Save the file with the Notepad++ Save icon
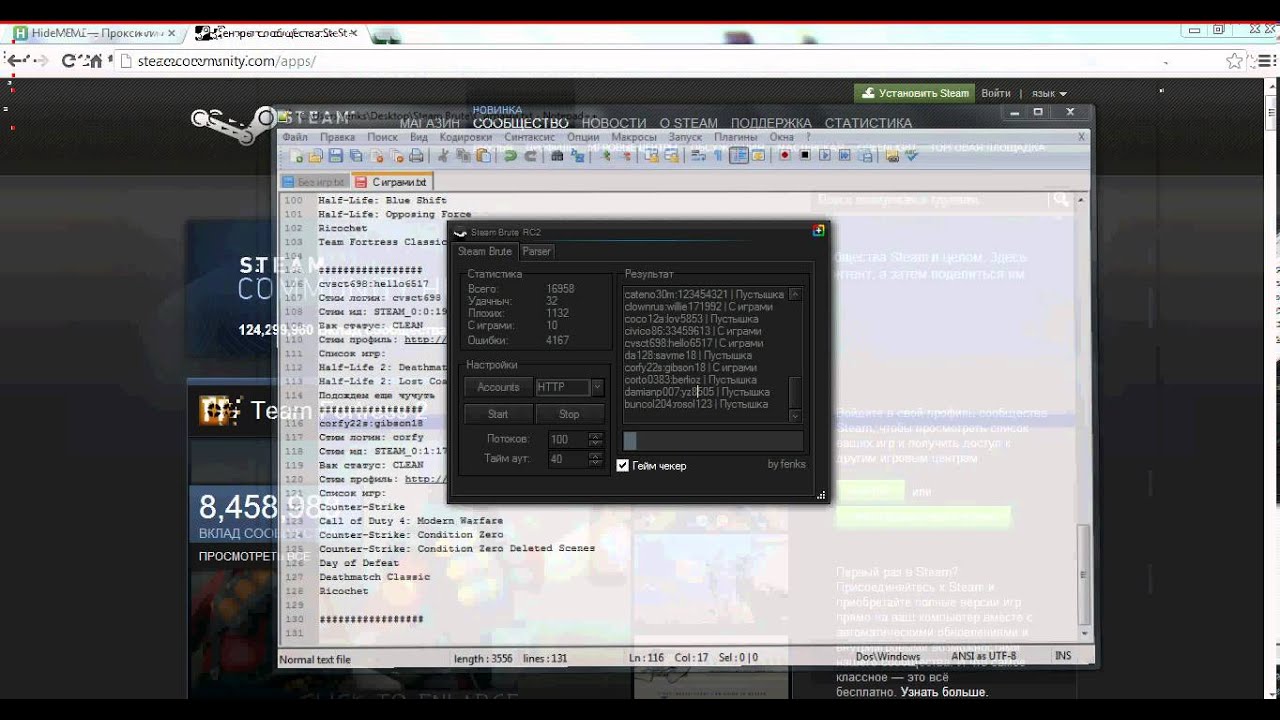Viewport: 1280px width, 720px height. tap(335, 155)
